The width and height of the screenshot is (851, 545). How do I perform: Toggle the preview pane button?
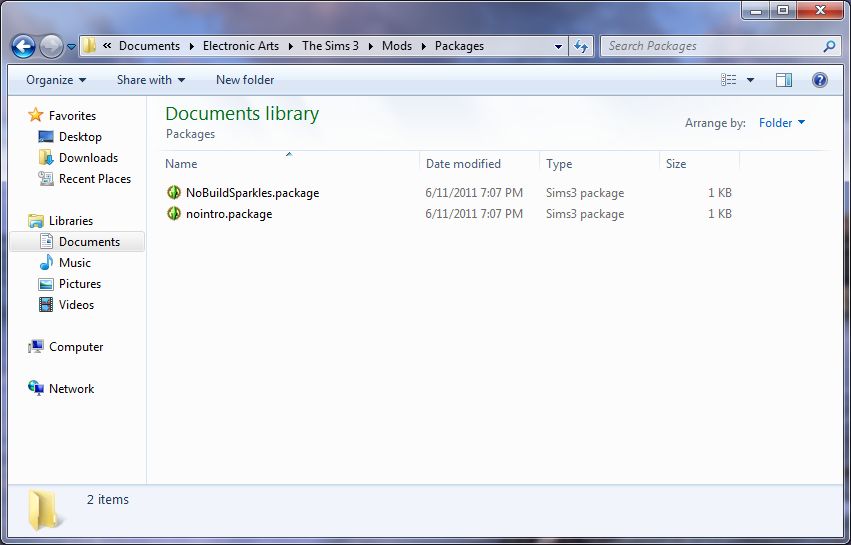[x=784, y=80]
